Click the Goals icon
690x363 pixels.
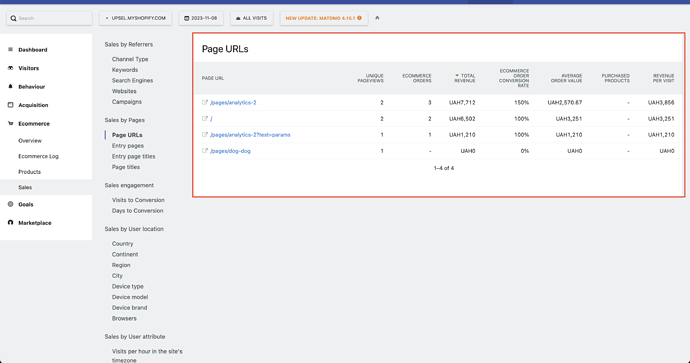click(11, 204)
